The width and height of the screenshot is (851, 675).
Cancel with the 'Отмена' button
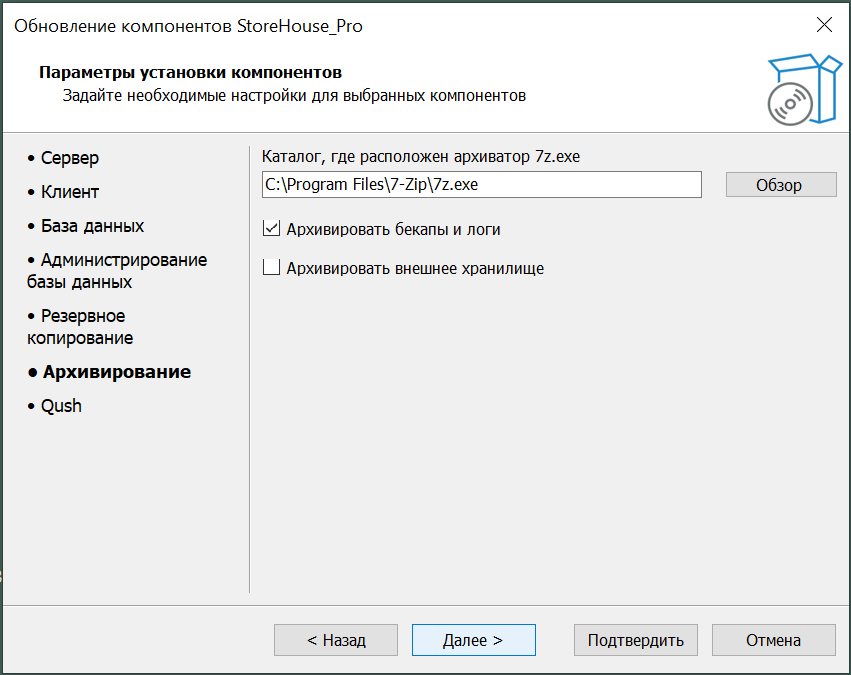tap(773, 640)
